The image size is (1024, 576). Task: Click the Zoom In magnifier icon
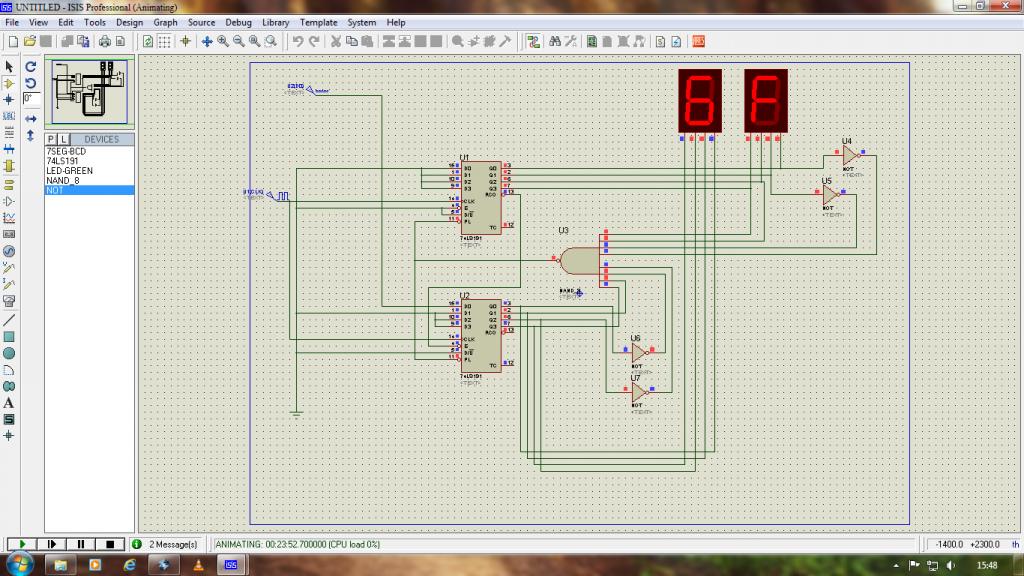[223, 41]
